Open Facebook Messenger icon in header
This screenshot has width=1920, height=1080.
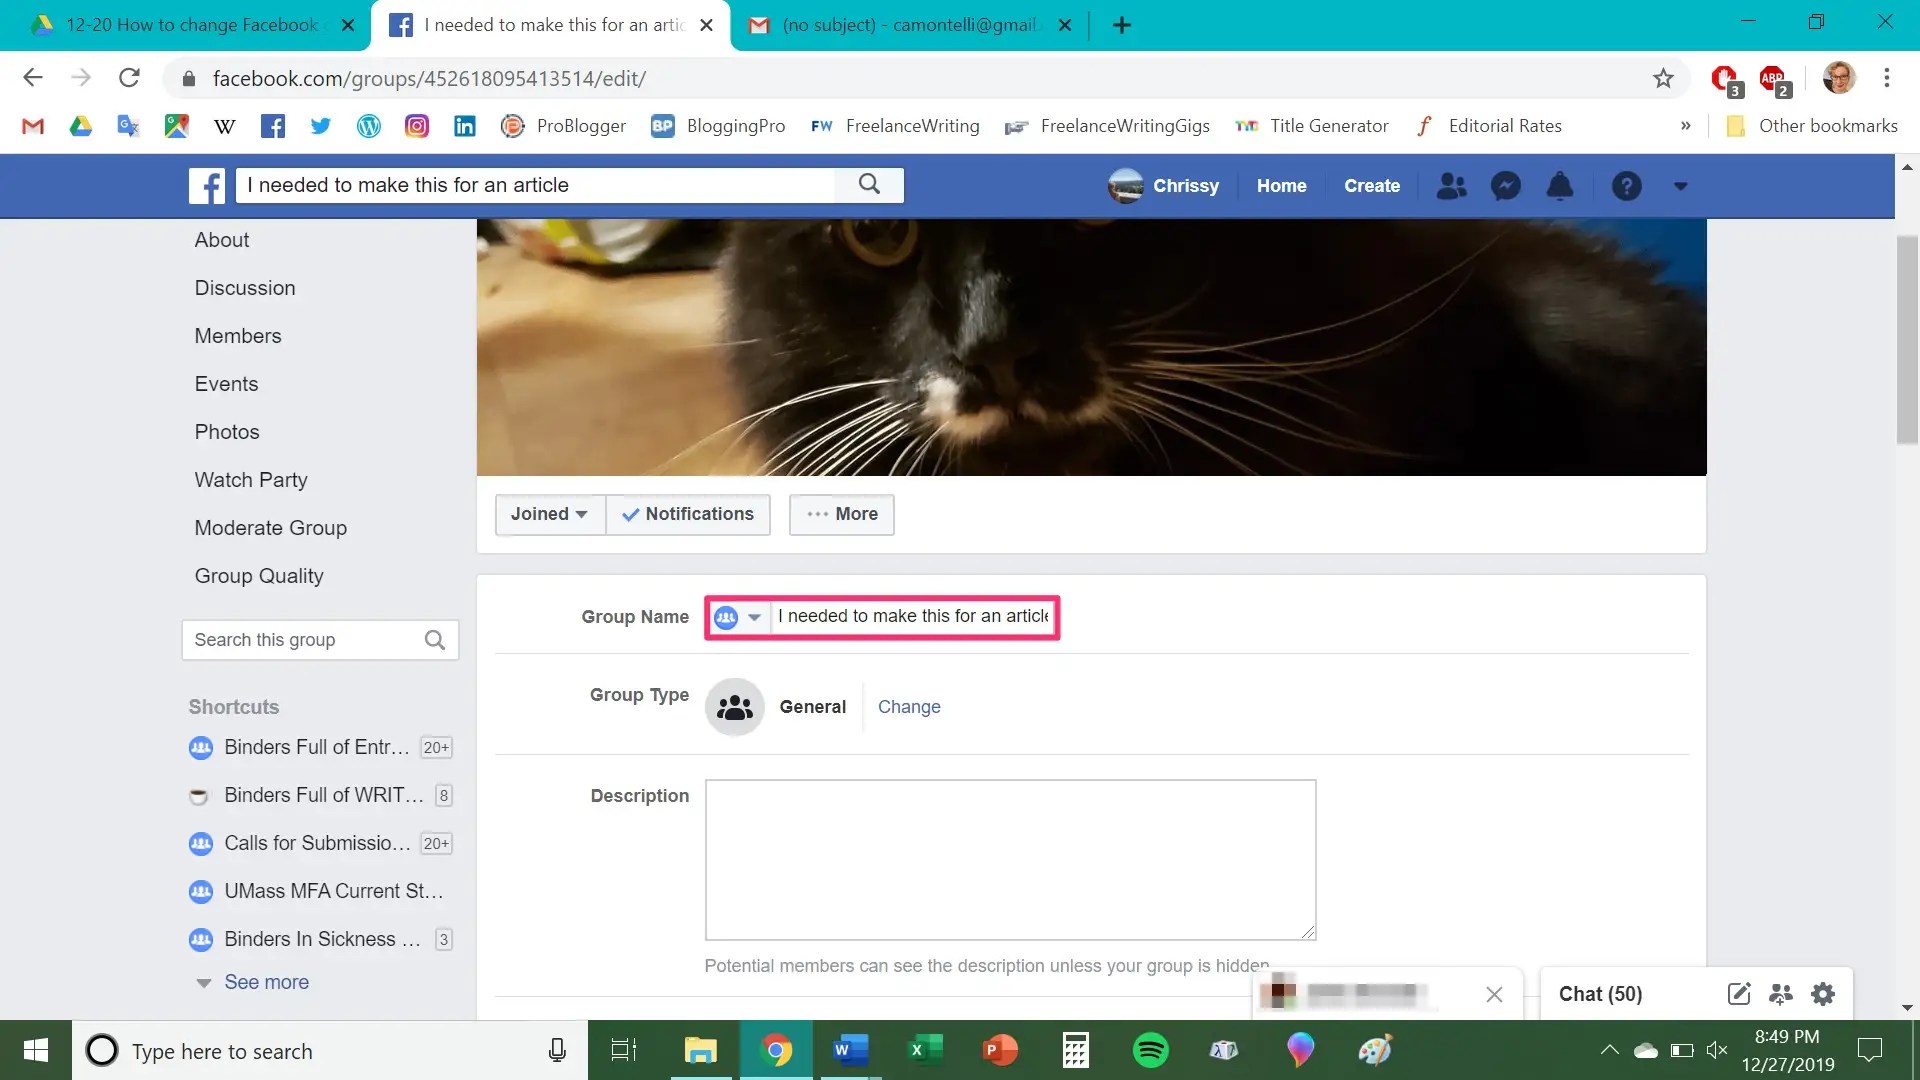1505,186
